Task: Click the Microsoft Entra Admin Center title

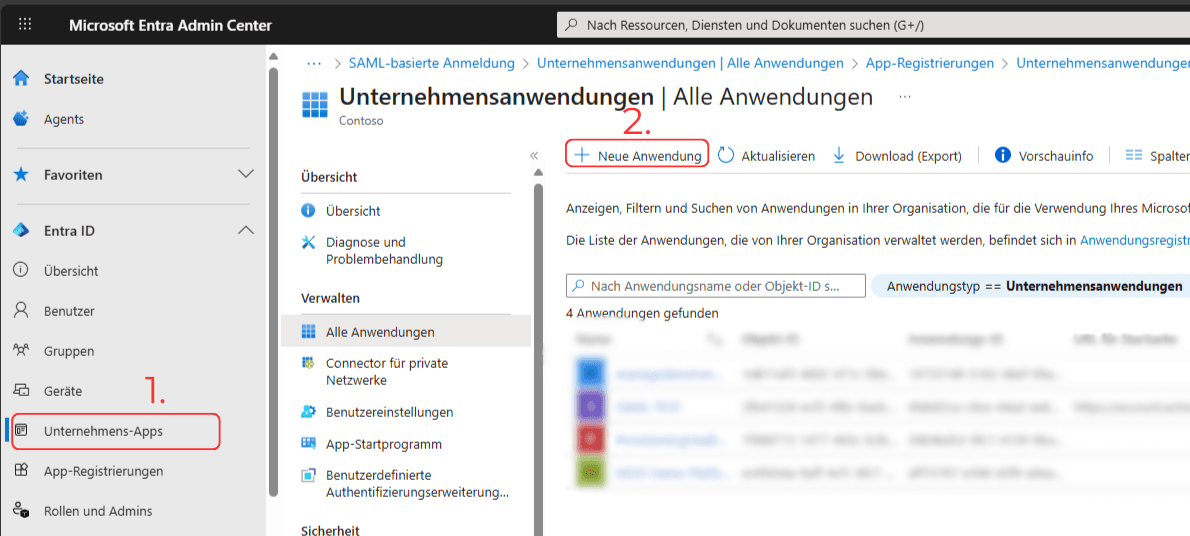Action: [170, 25]
